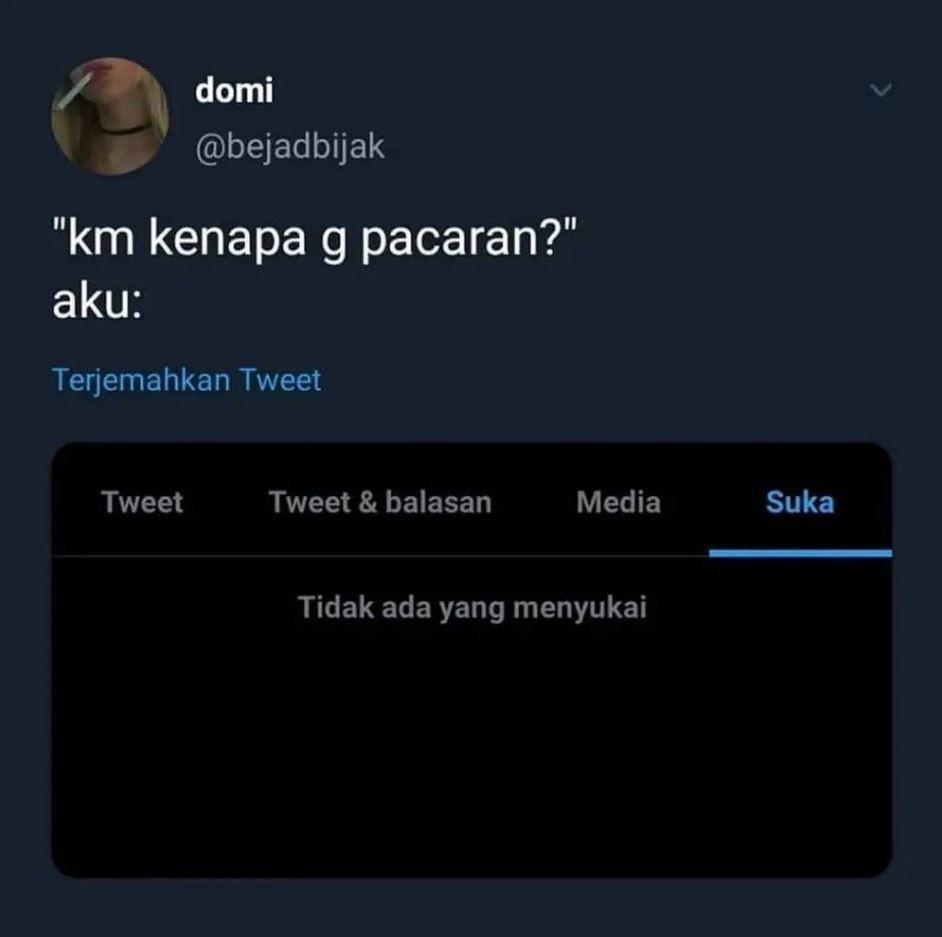Click the Terjemahkan Tweet link
942x937 pixels.
click(x=187, y=380)
